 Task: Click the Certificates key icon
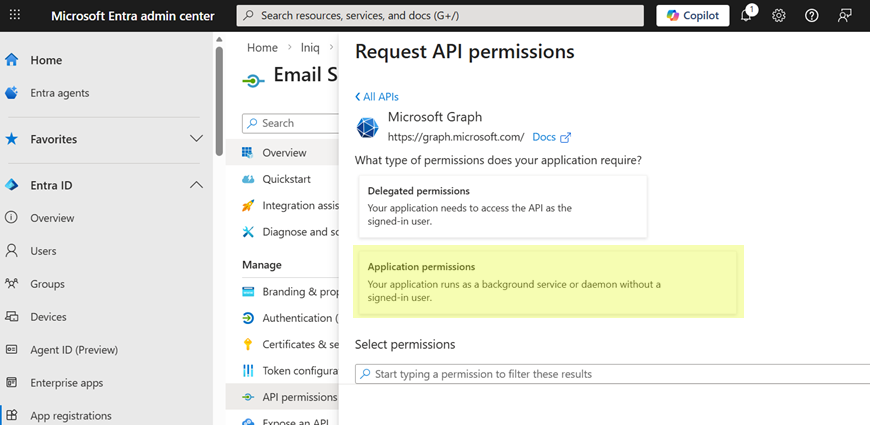tap(248, 345)
